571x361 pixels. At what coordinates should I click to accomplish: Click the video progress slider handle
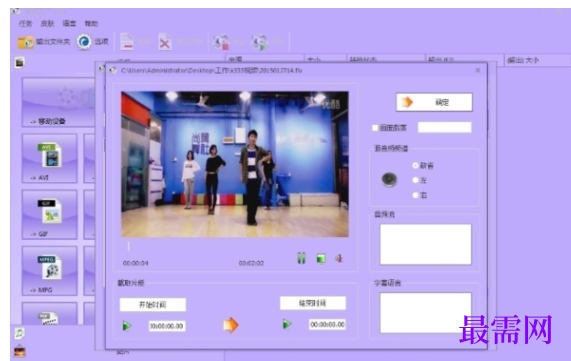129,247
